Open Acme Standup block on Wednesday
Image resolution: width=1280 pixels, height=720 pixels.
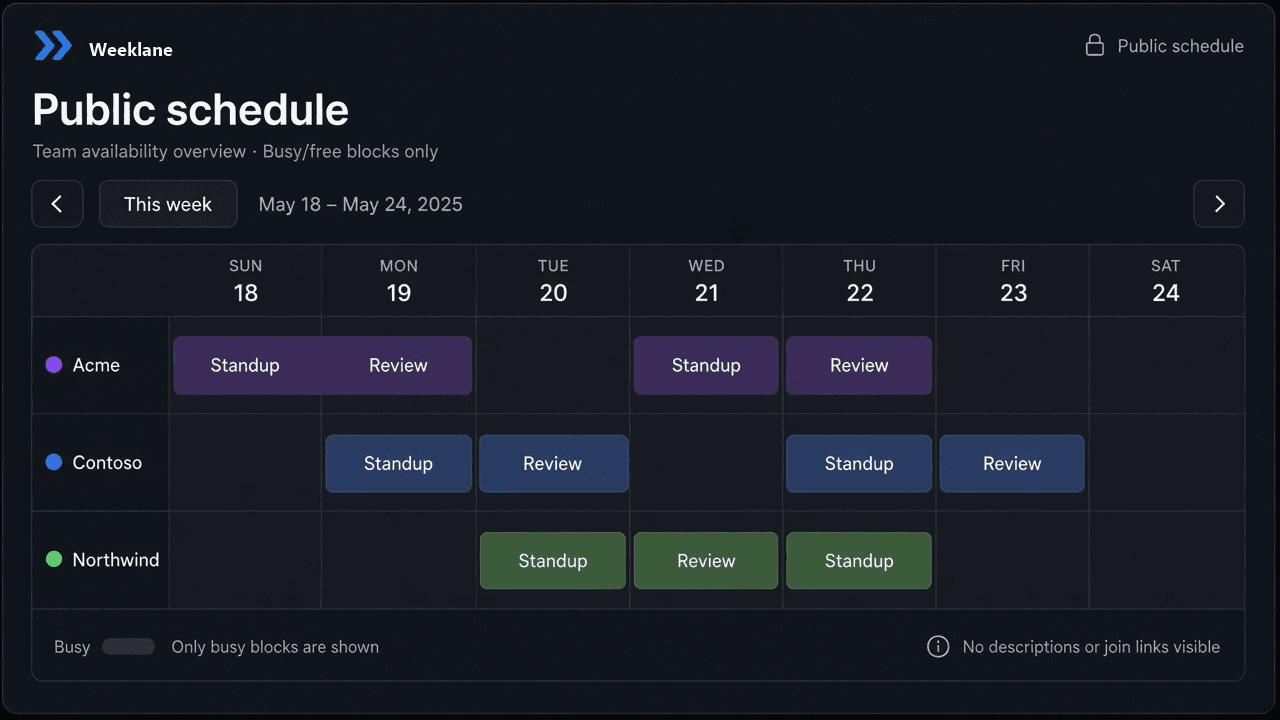[706, 365]
